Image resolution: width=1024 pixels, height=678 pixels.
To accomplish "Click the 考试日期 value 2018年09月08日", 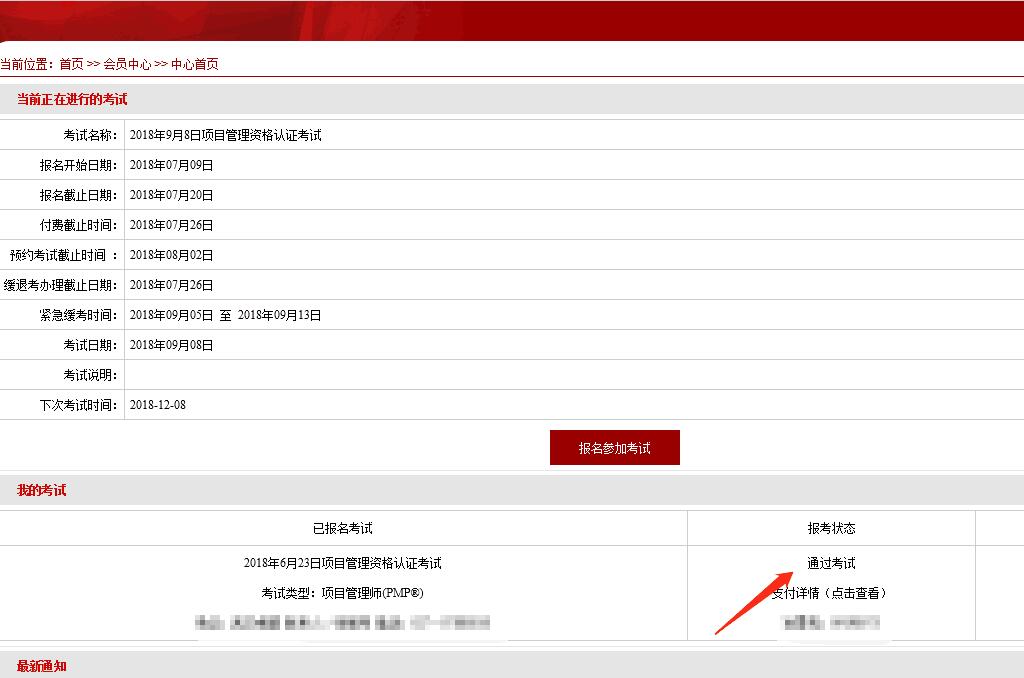I will click(x=171, y=345).
